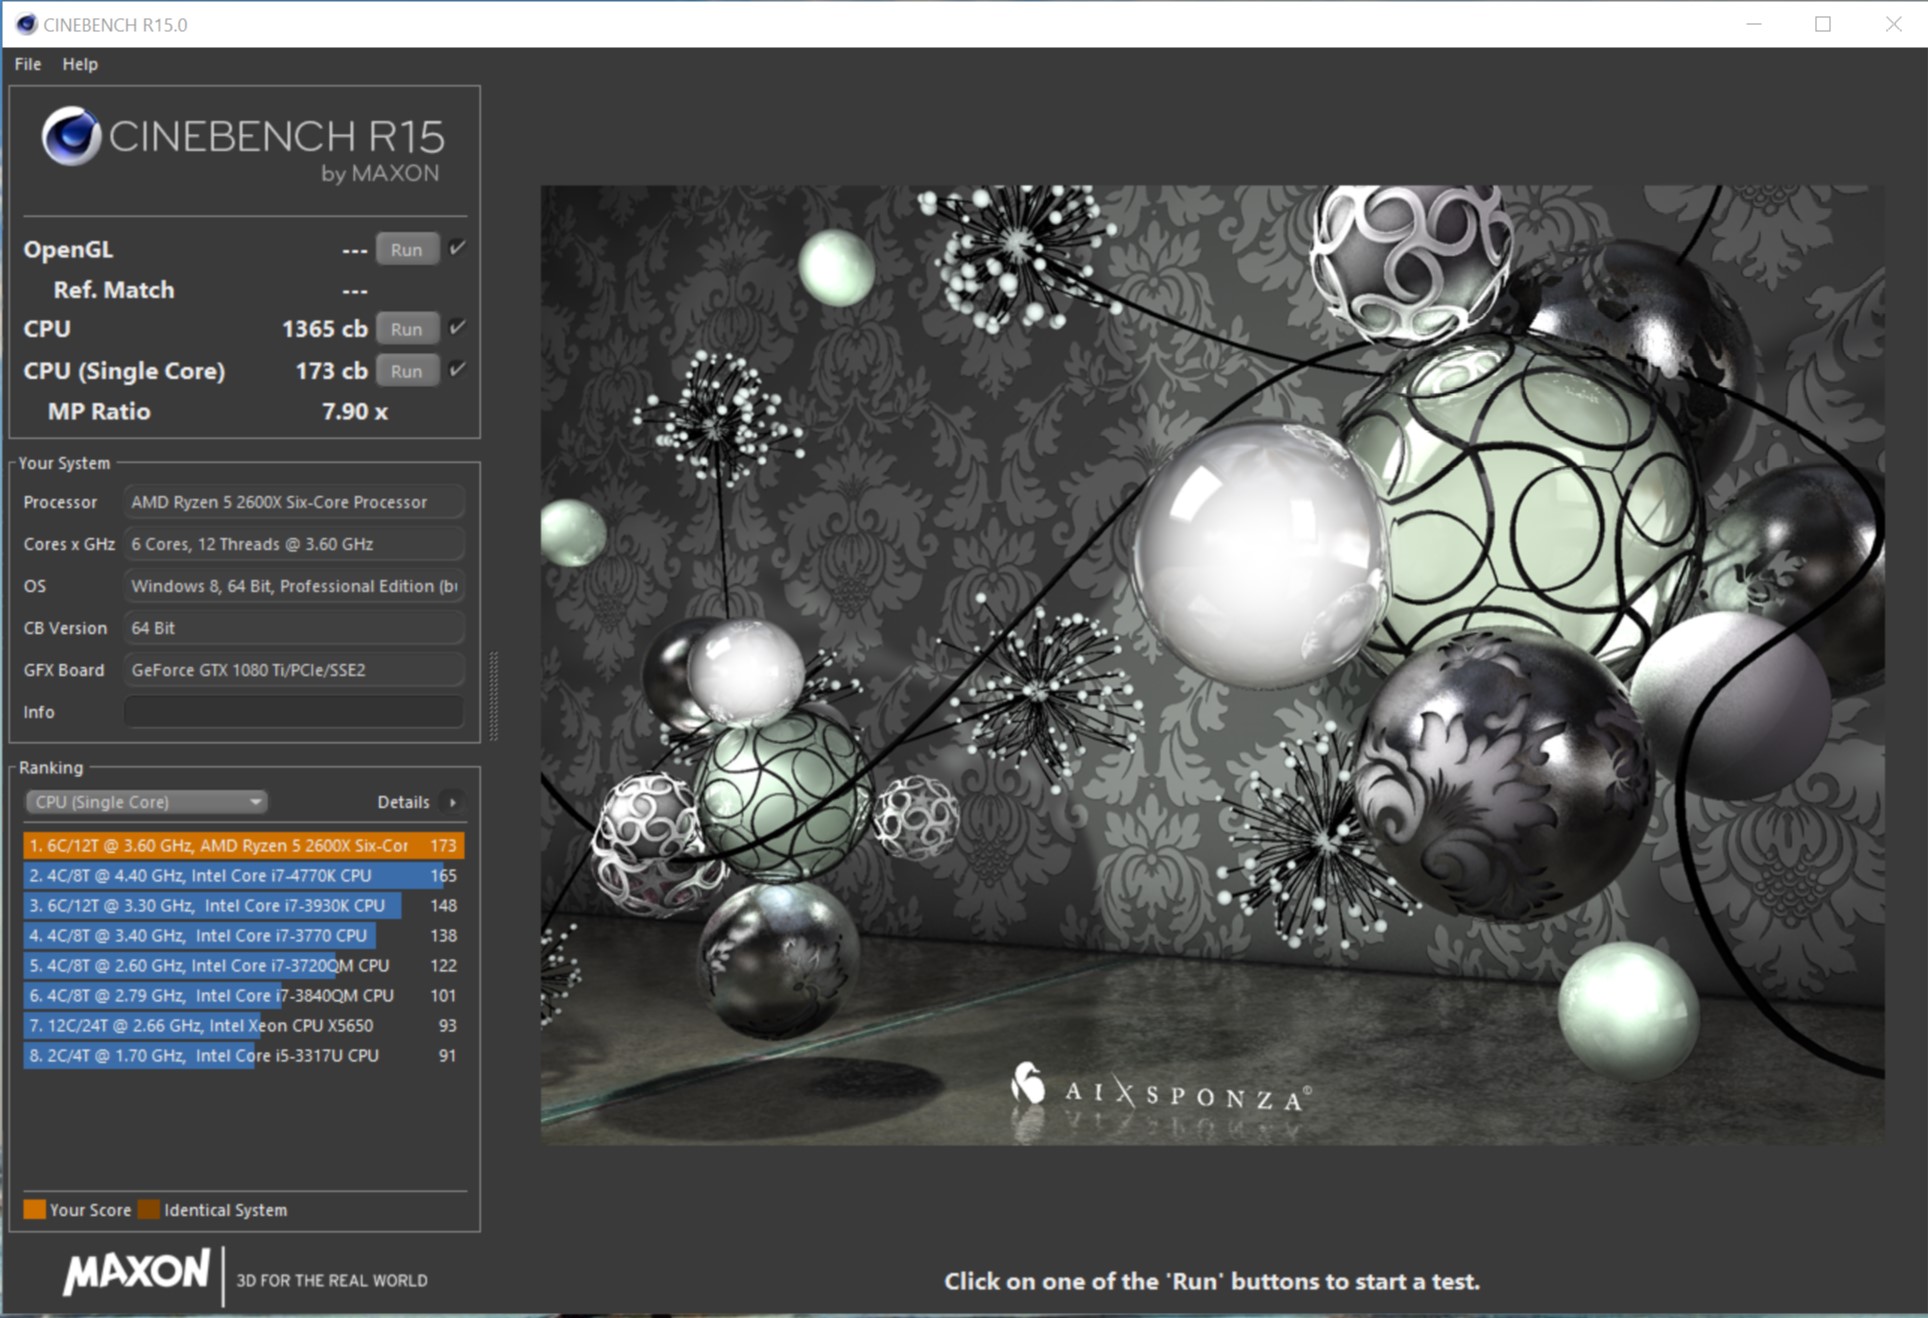Open the CPU (Single Core) ranking dropdown
The image size is (1928, 1318).
pos(146,802)
